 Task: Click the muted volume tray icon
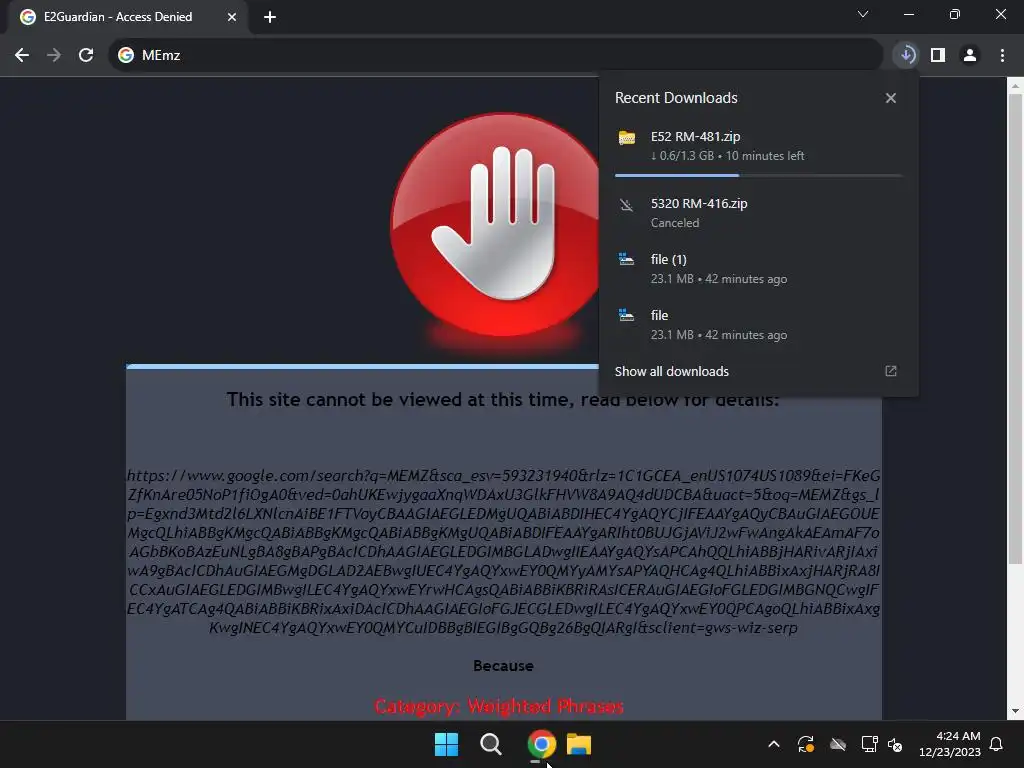click(895, 744)
